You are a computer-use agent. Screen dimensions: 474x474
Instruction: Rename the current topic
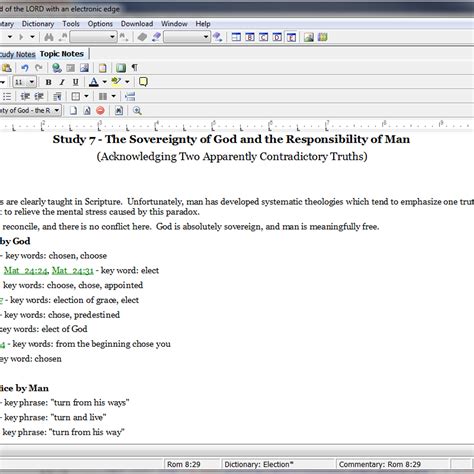click(87, 110)
